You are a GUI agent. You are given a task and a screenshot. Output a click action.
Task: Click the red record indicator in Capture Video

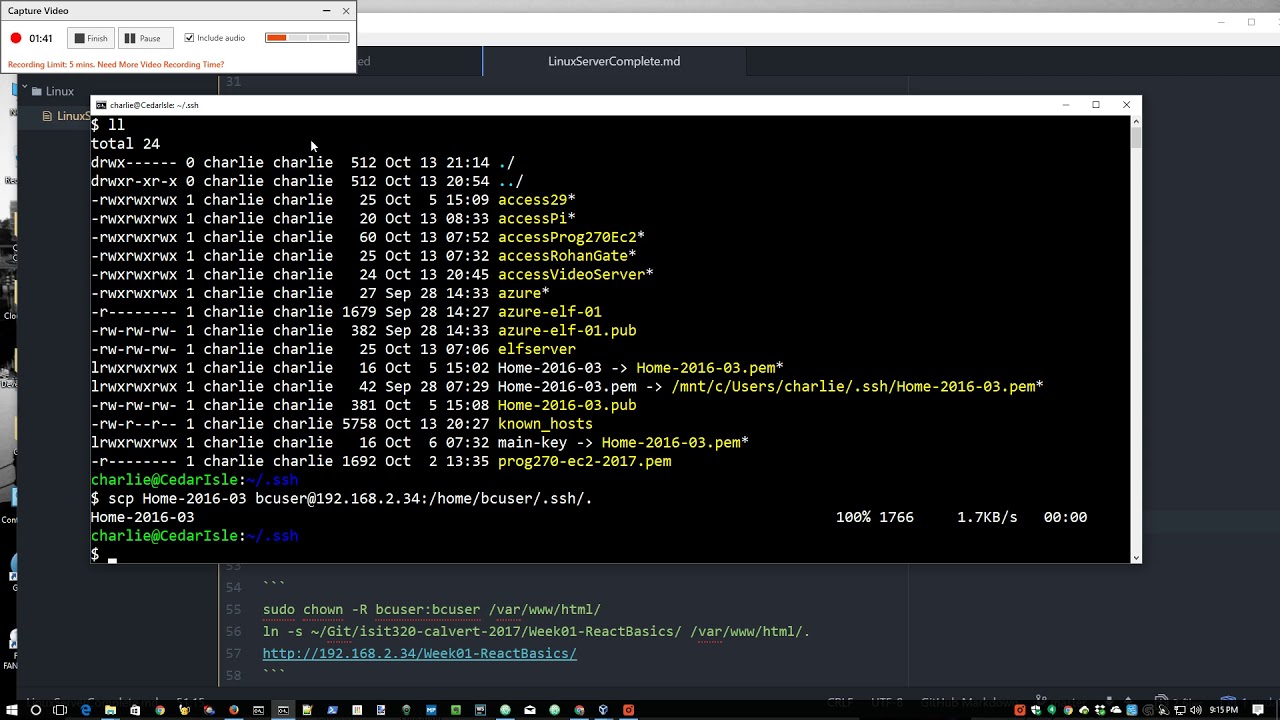click(x=16, y=38)
